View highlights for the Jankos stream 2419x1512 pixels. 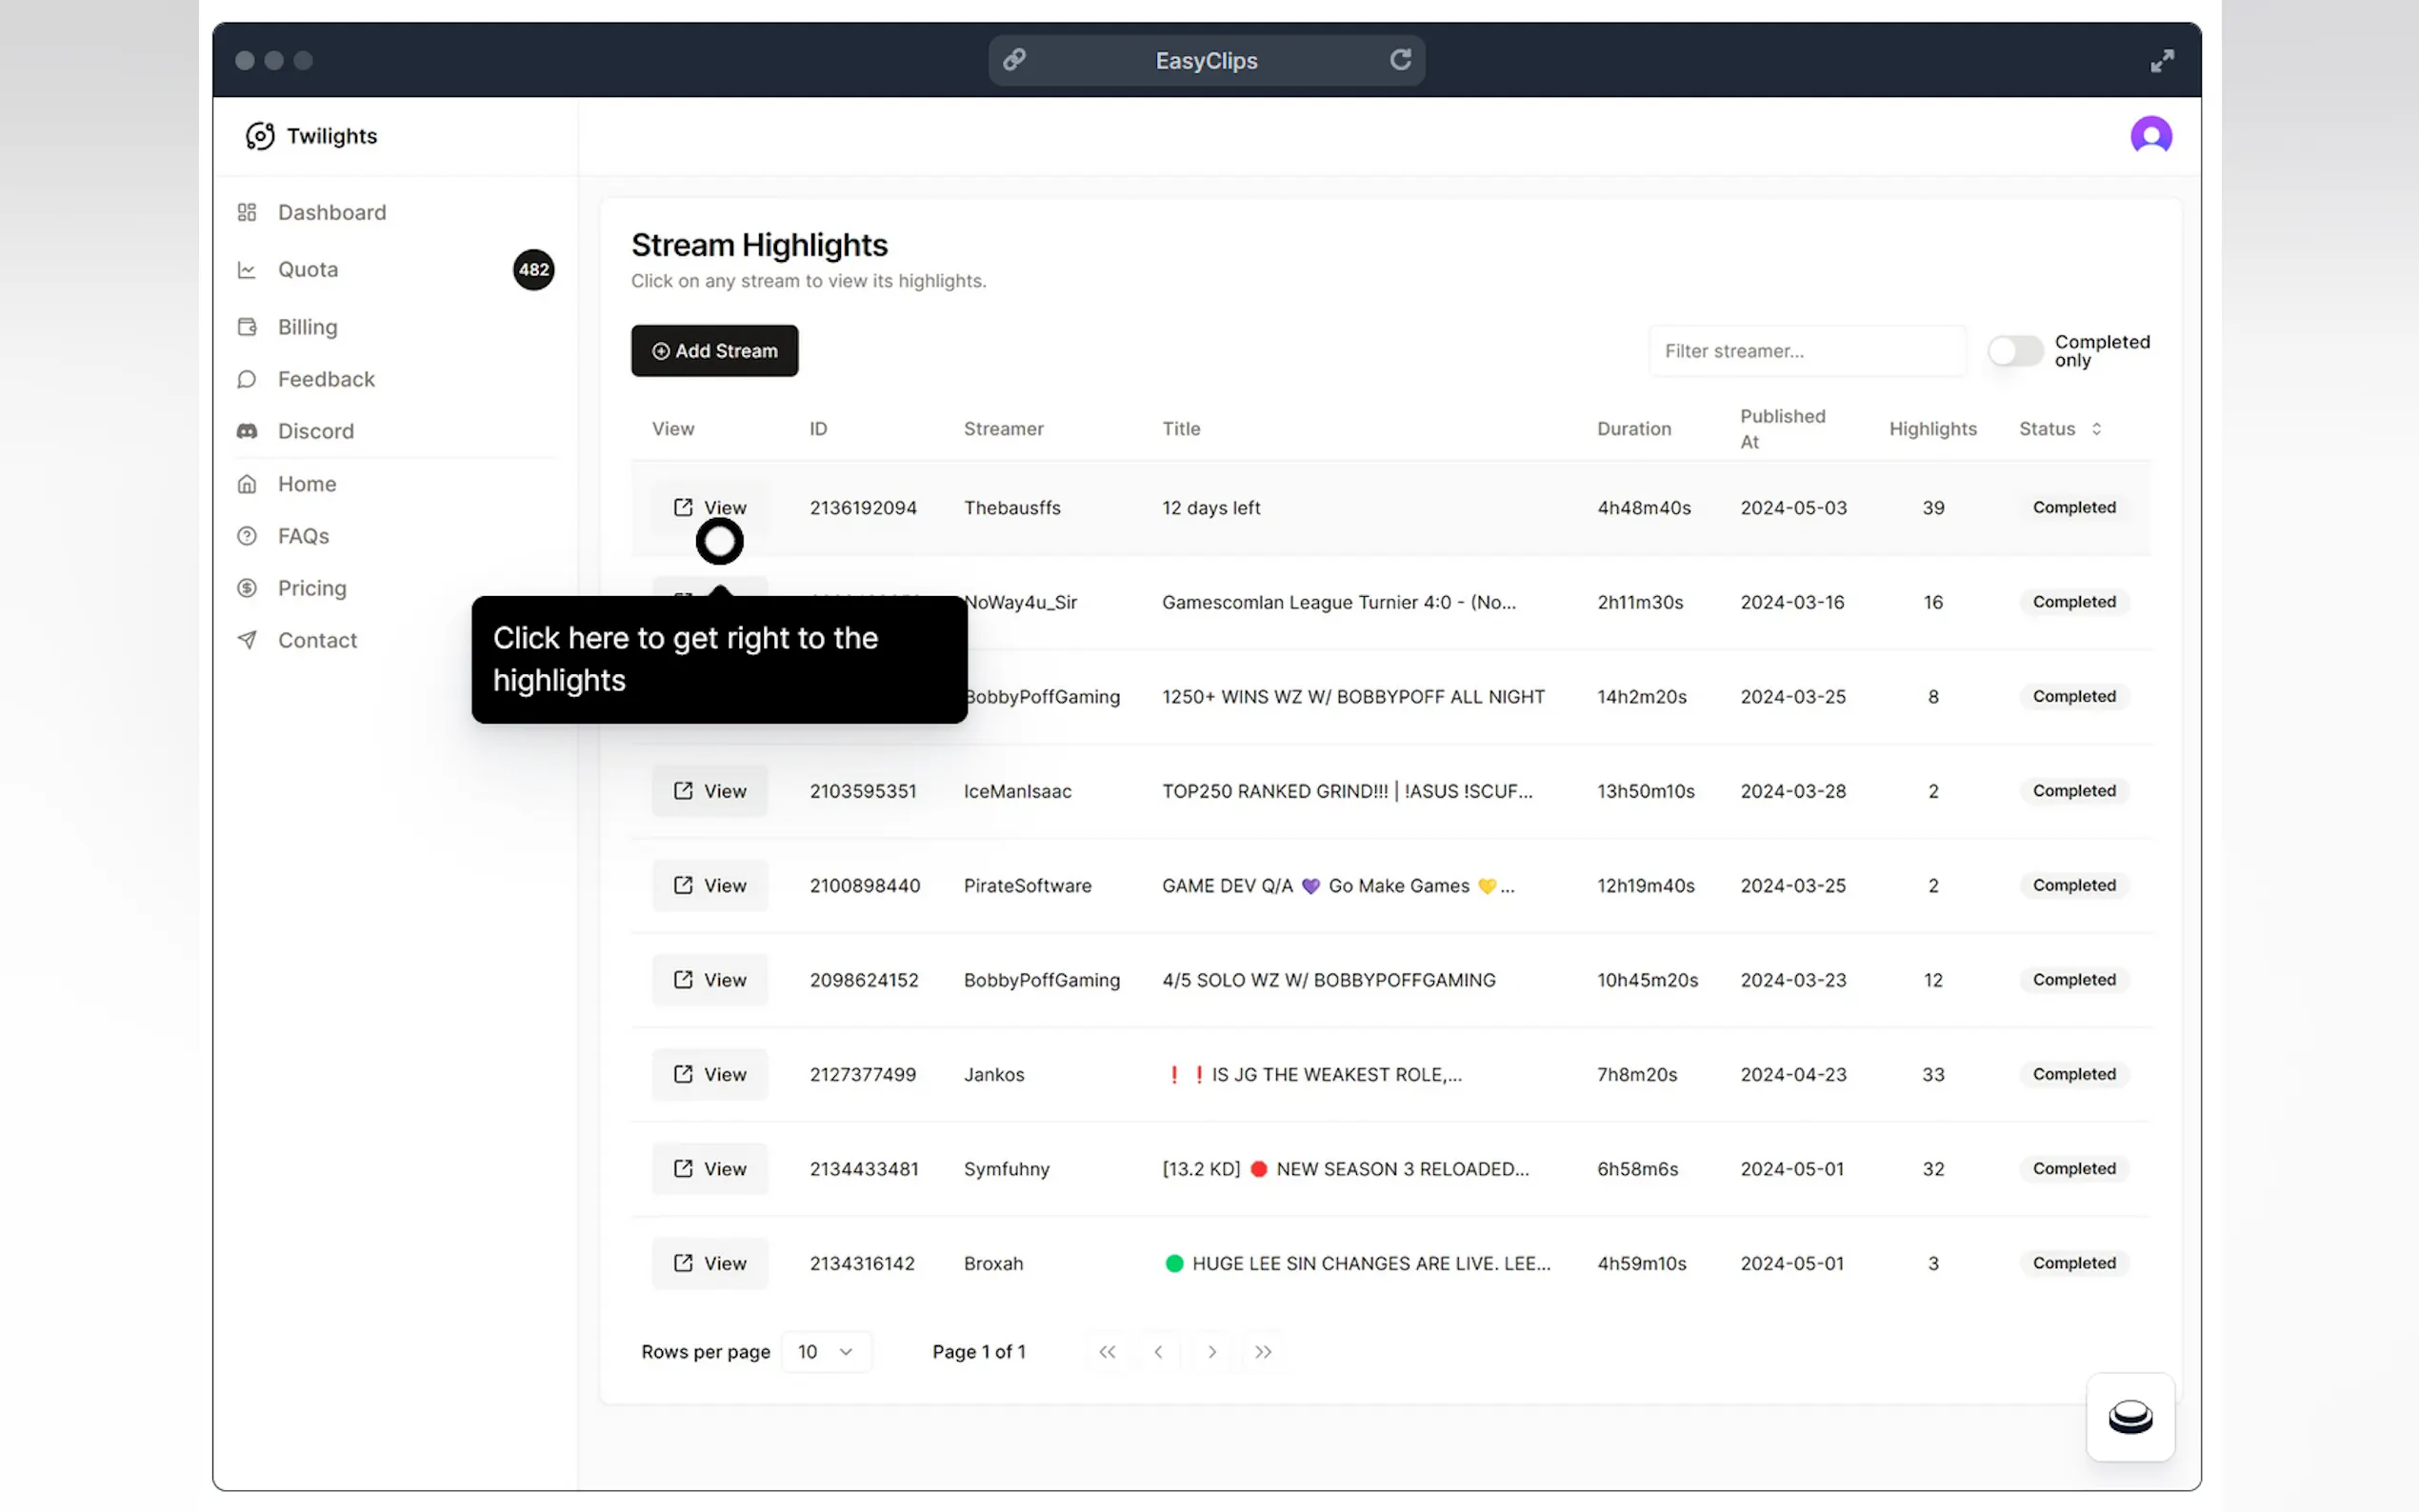coord(710,1074)
